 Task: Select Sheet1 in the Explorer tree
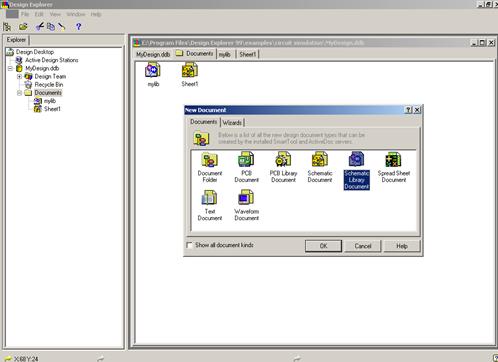[x=52, y=109]
